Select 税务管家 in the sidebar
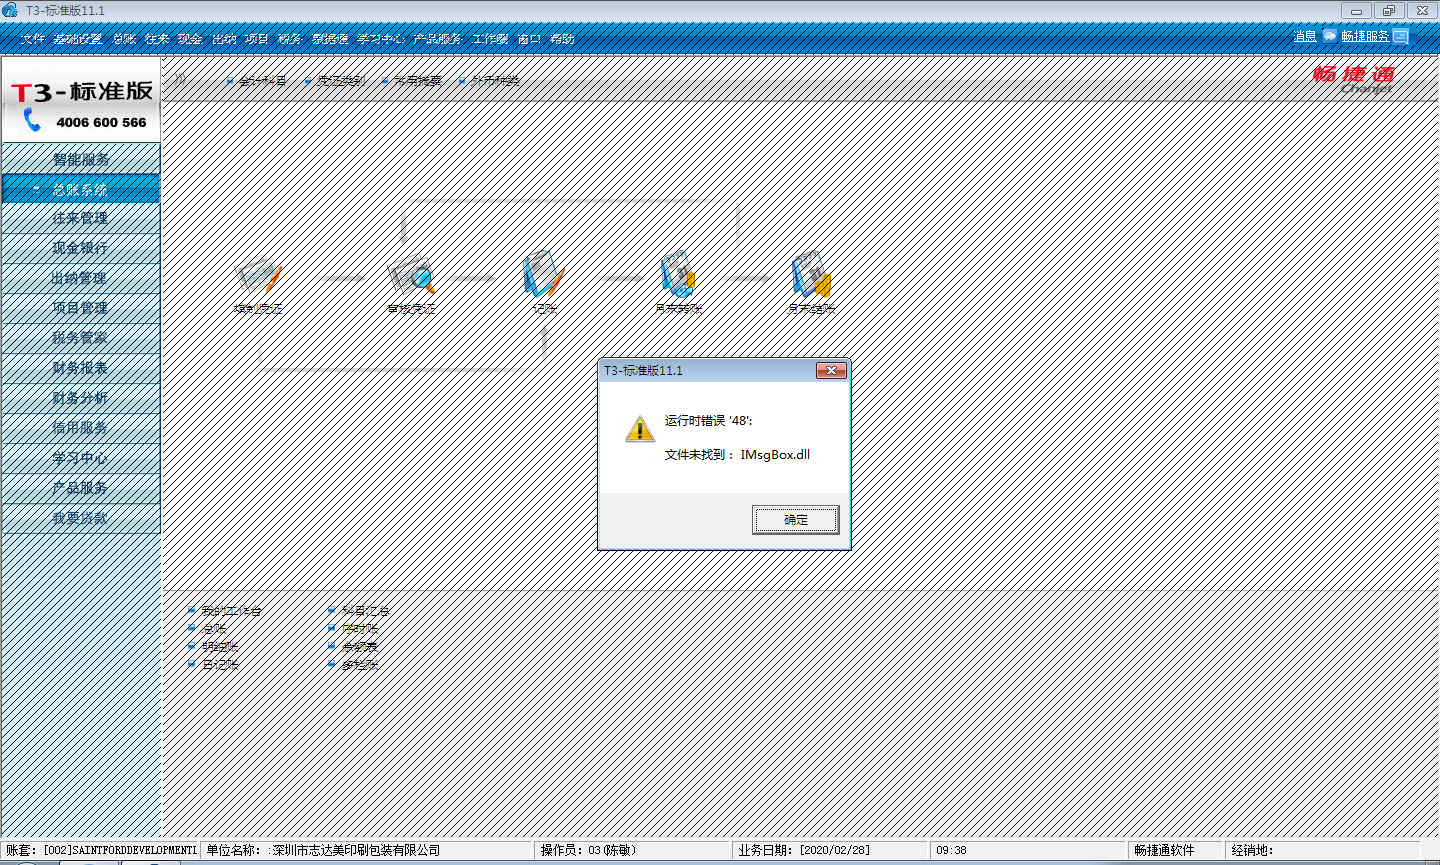The image size is (1440, 865). click(x=81, y=338)
